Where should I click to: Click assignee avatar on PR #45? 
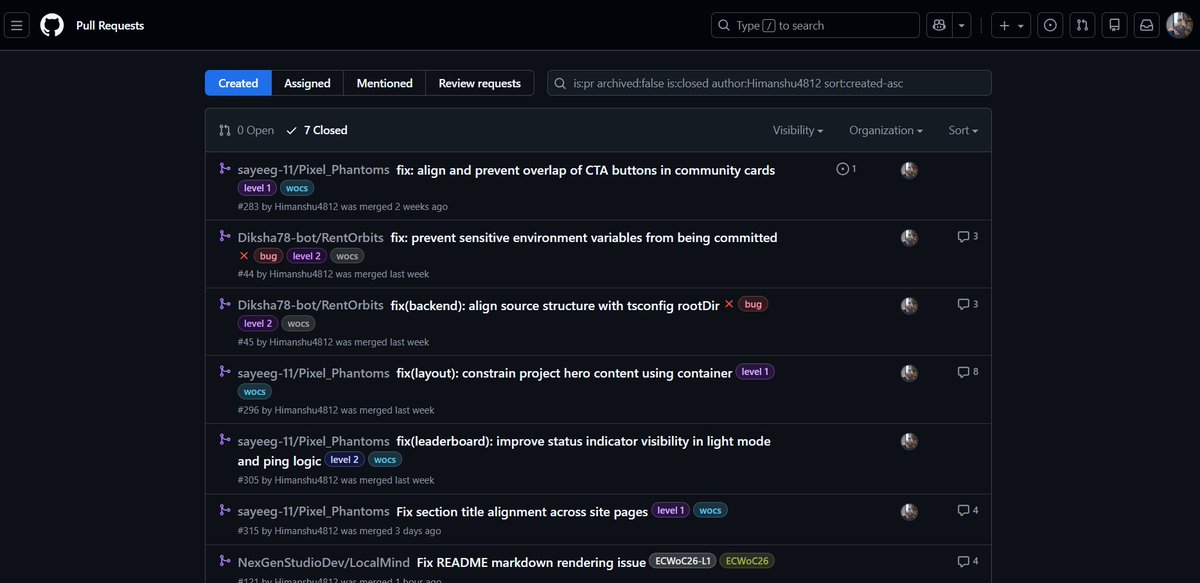coord(909,305)
